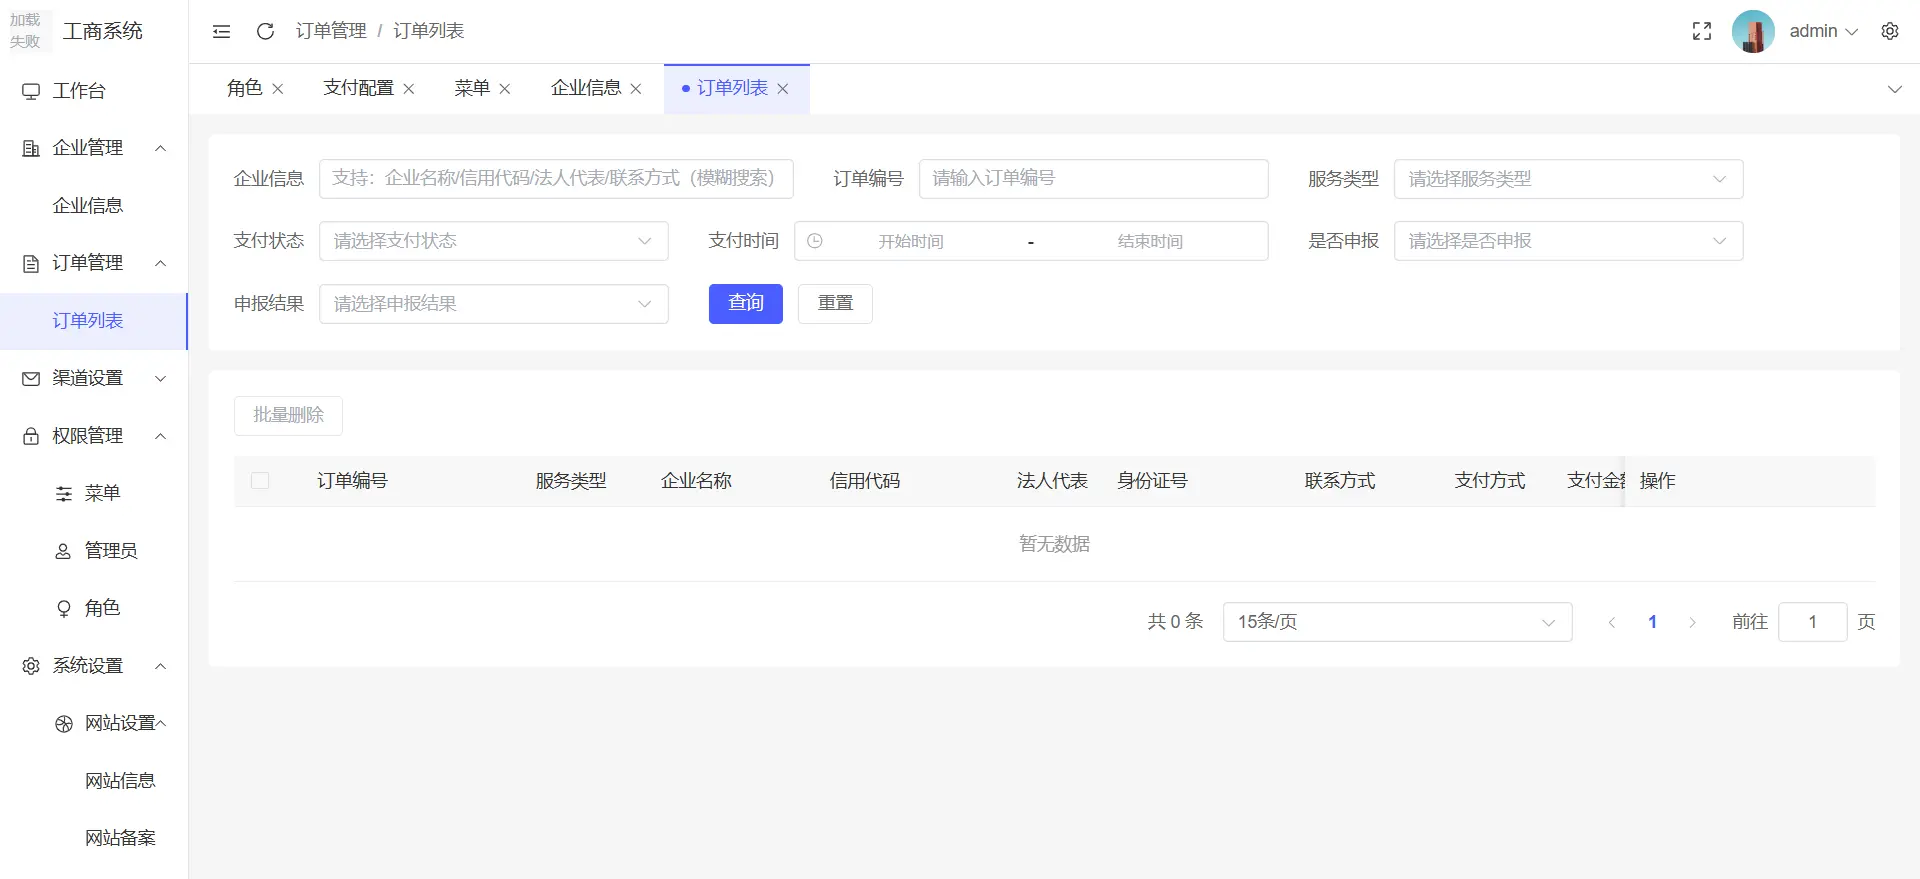
Task: Go to next page arrow
Action: 1692,622
